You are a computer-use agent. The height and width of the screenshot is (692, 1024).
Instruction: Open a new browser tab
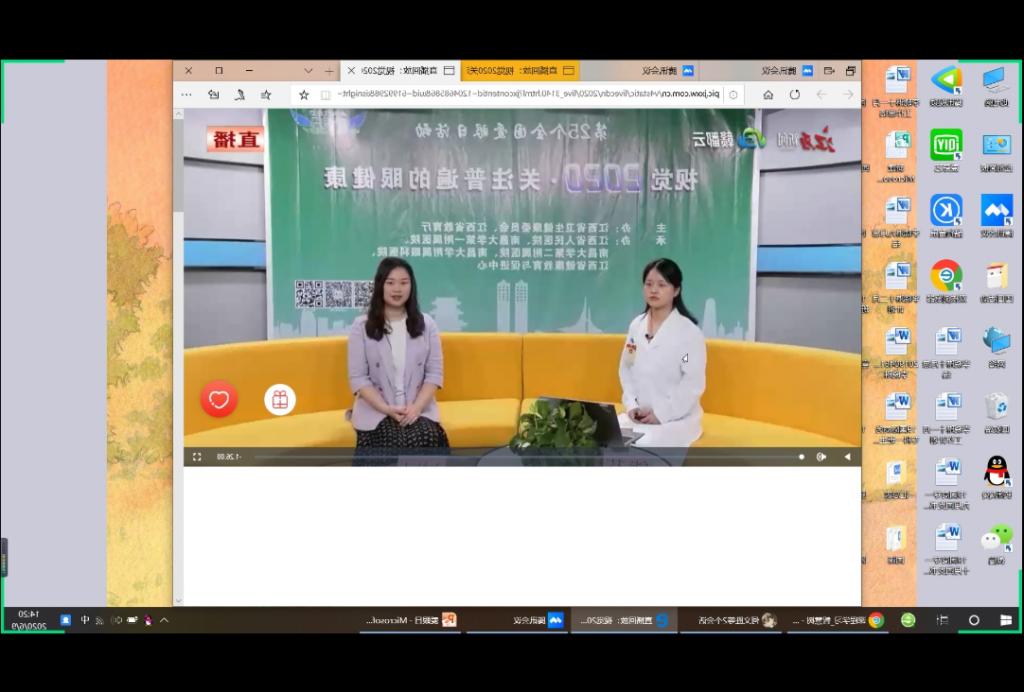coord(329,71)
